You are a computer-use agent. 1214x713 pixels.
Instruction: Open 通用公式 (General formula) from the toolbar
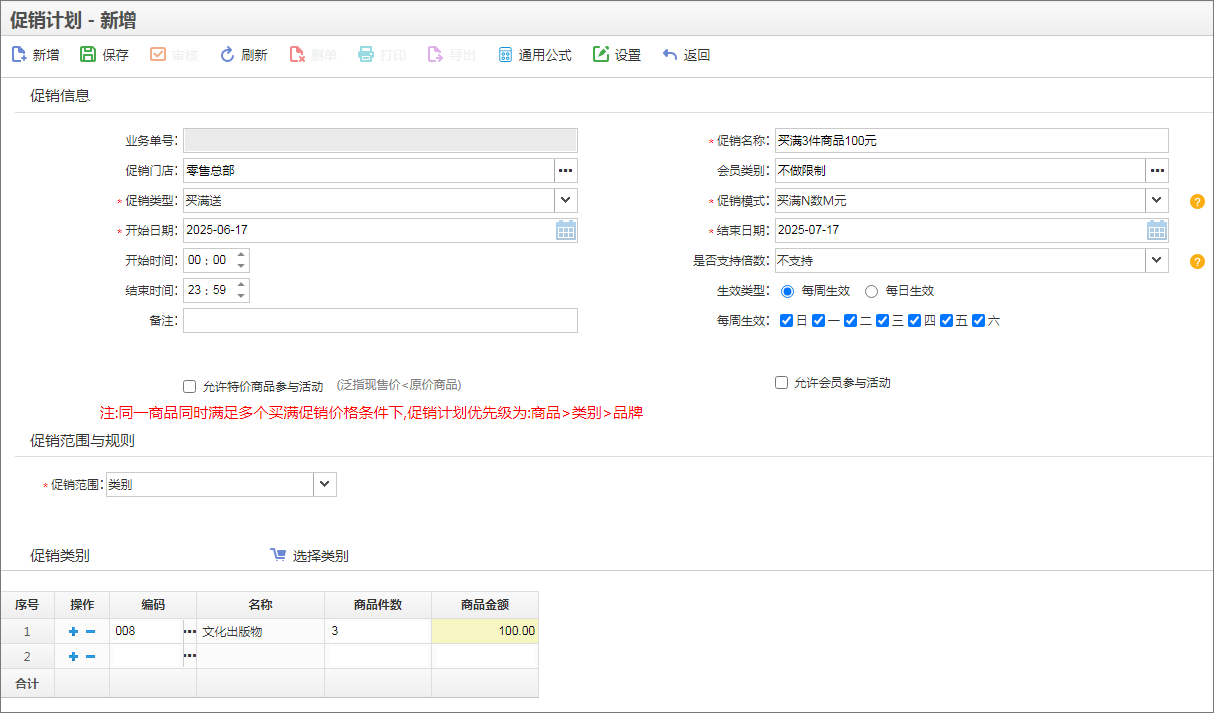point(535,55)
